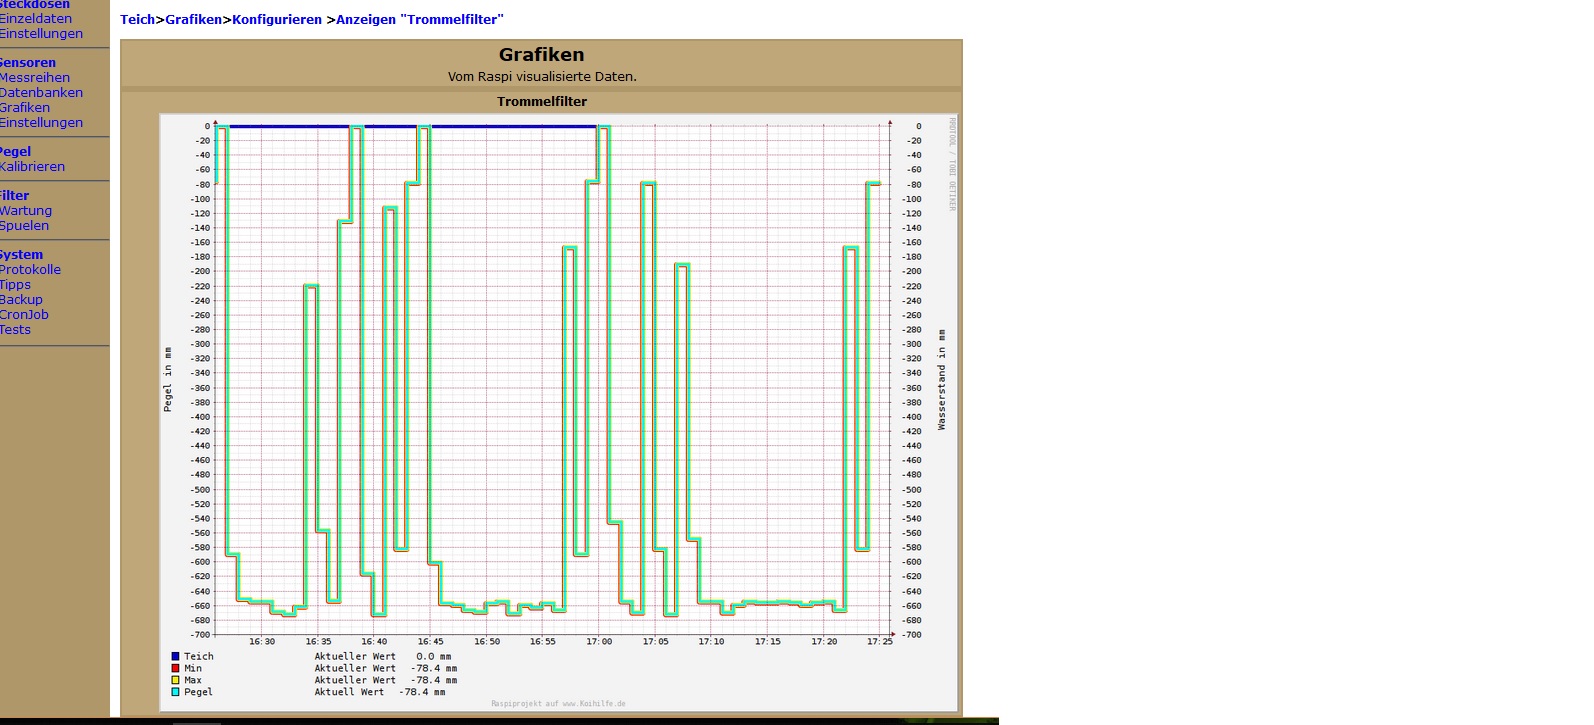Open Einstellungen under the Sensoren section

(x=41, y=123)
